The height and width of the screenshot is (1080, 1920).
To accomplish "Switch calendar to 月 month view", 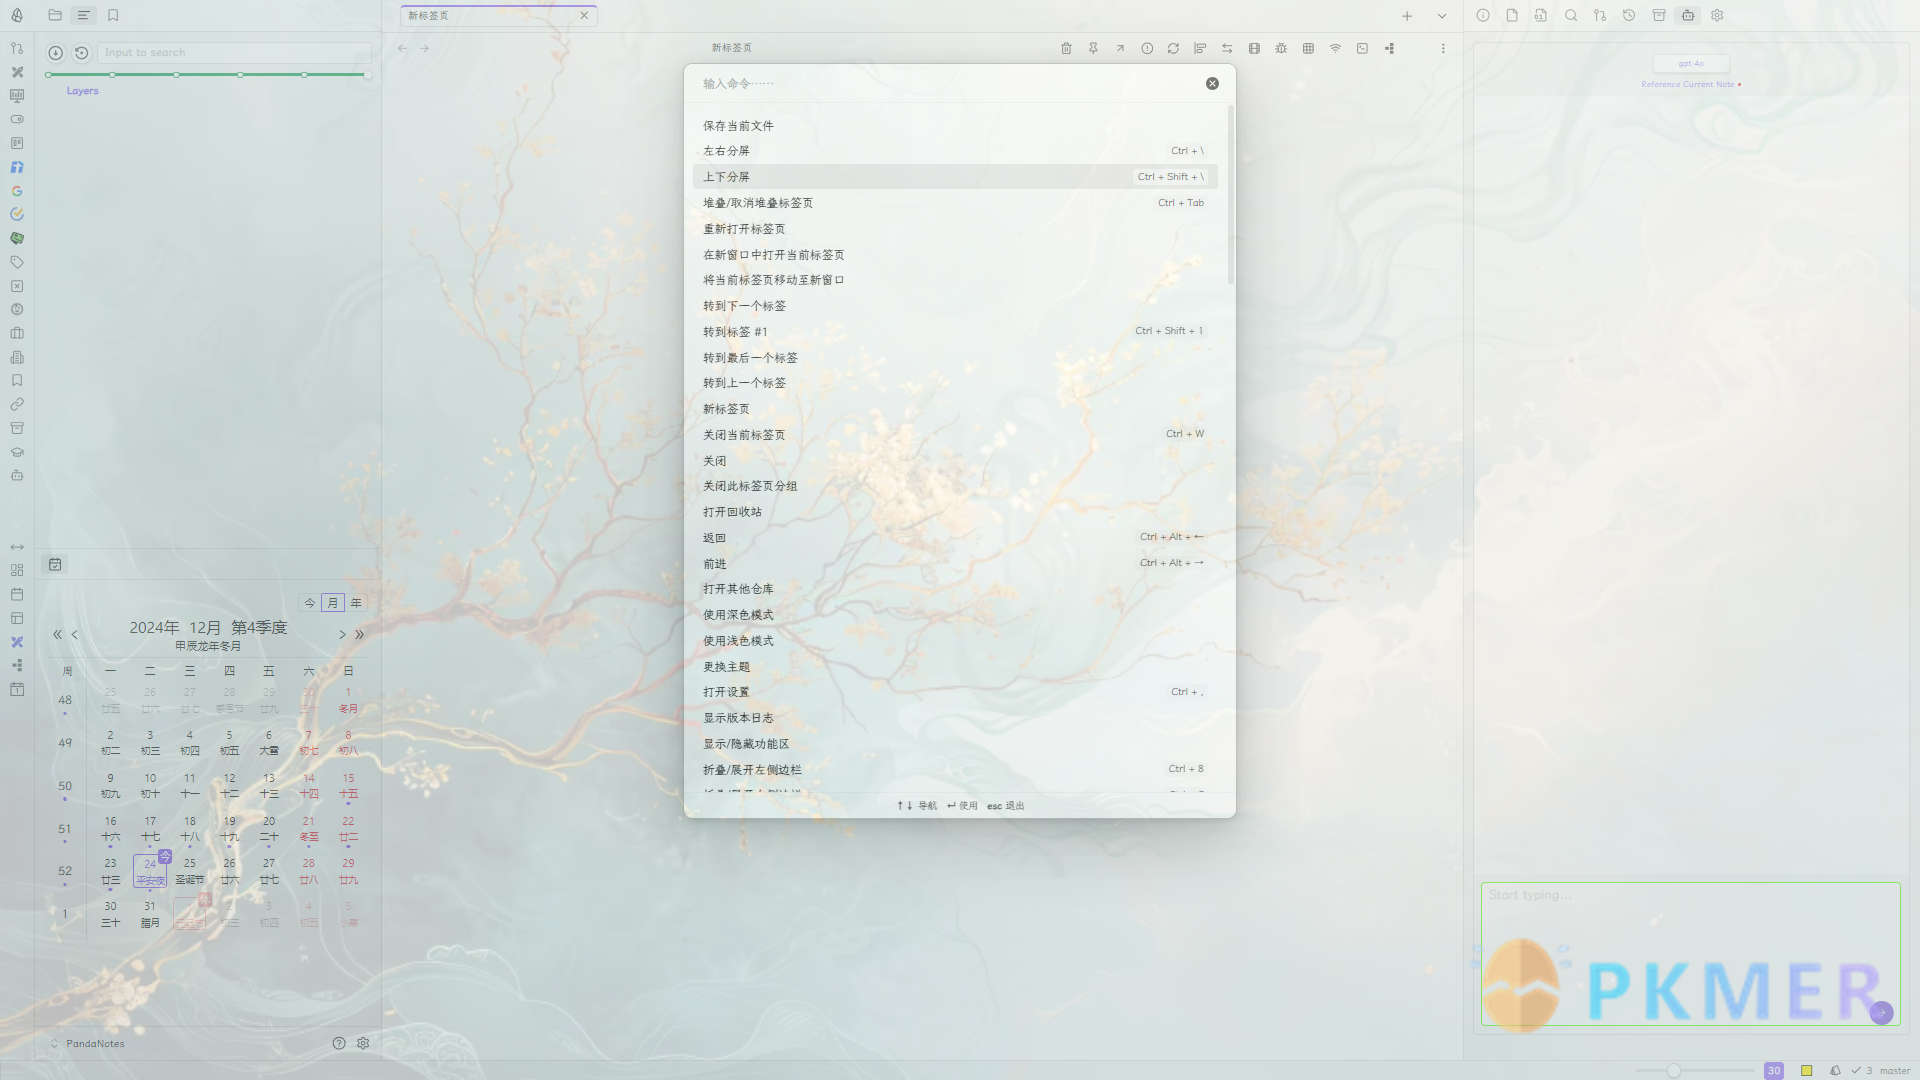I will pos(333,603).
